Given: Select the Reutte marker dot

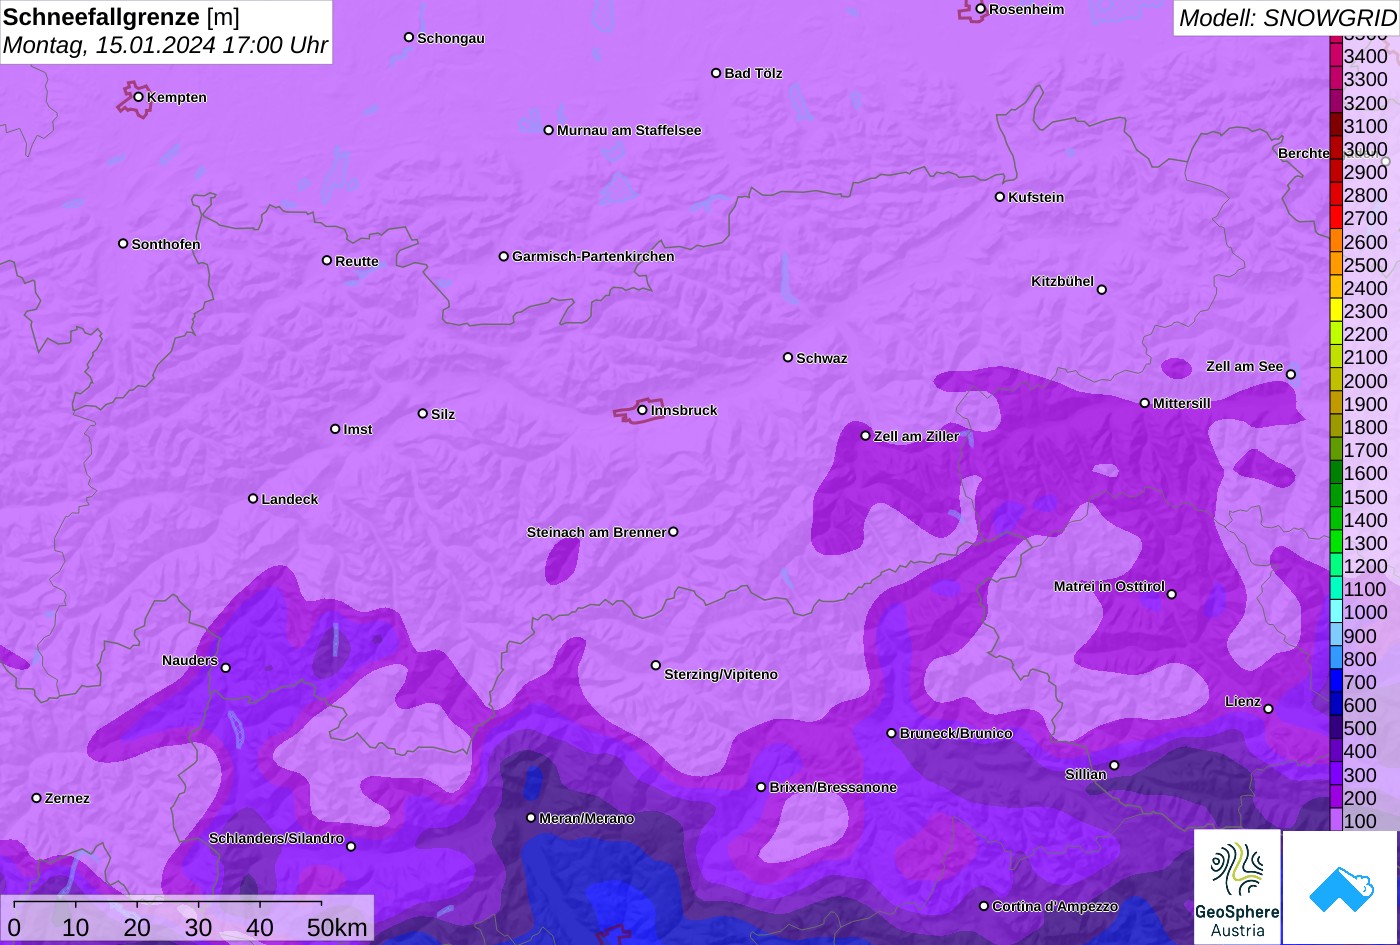Looking at the screenshot, I should [327, 260].
